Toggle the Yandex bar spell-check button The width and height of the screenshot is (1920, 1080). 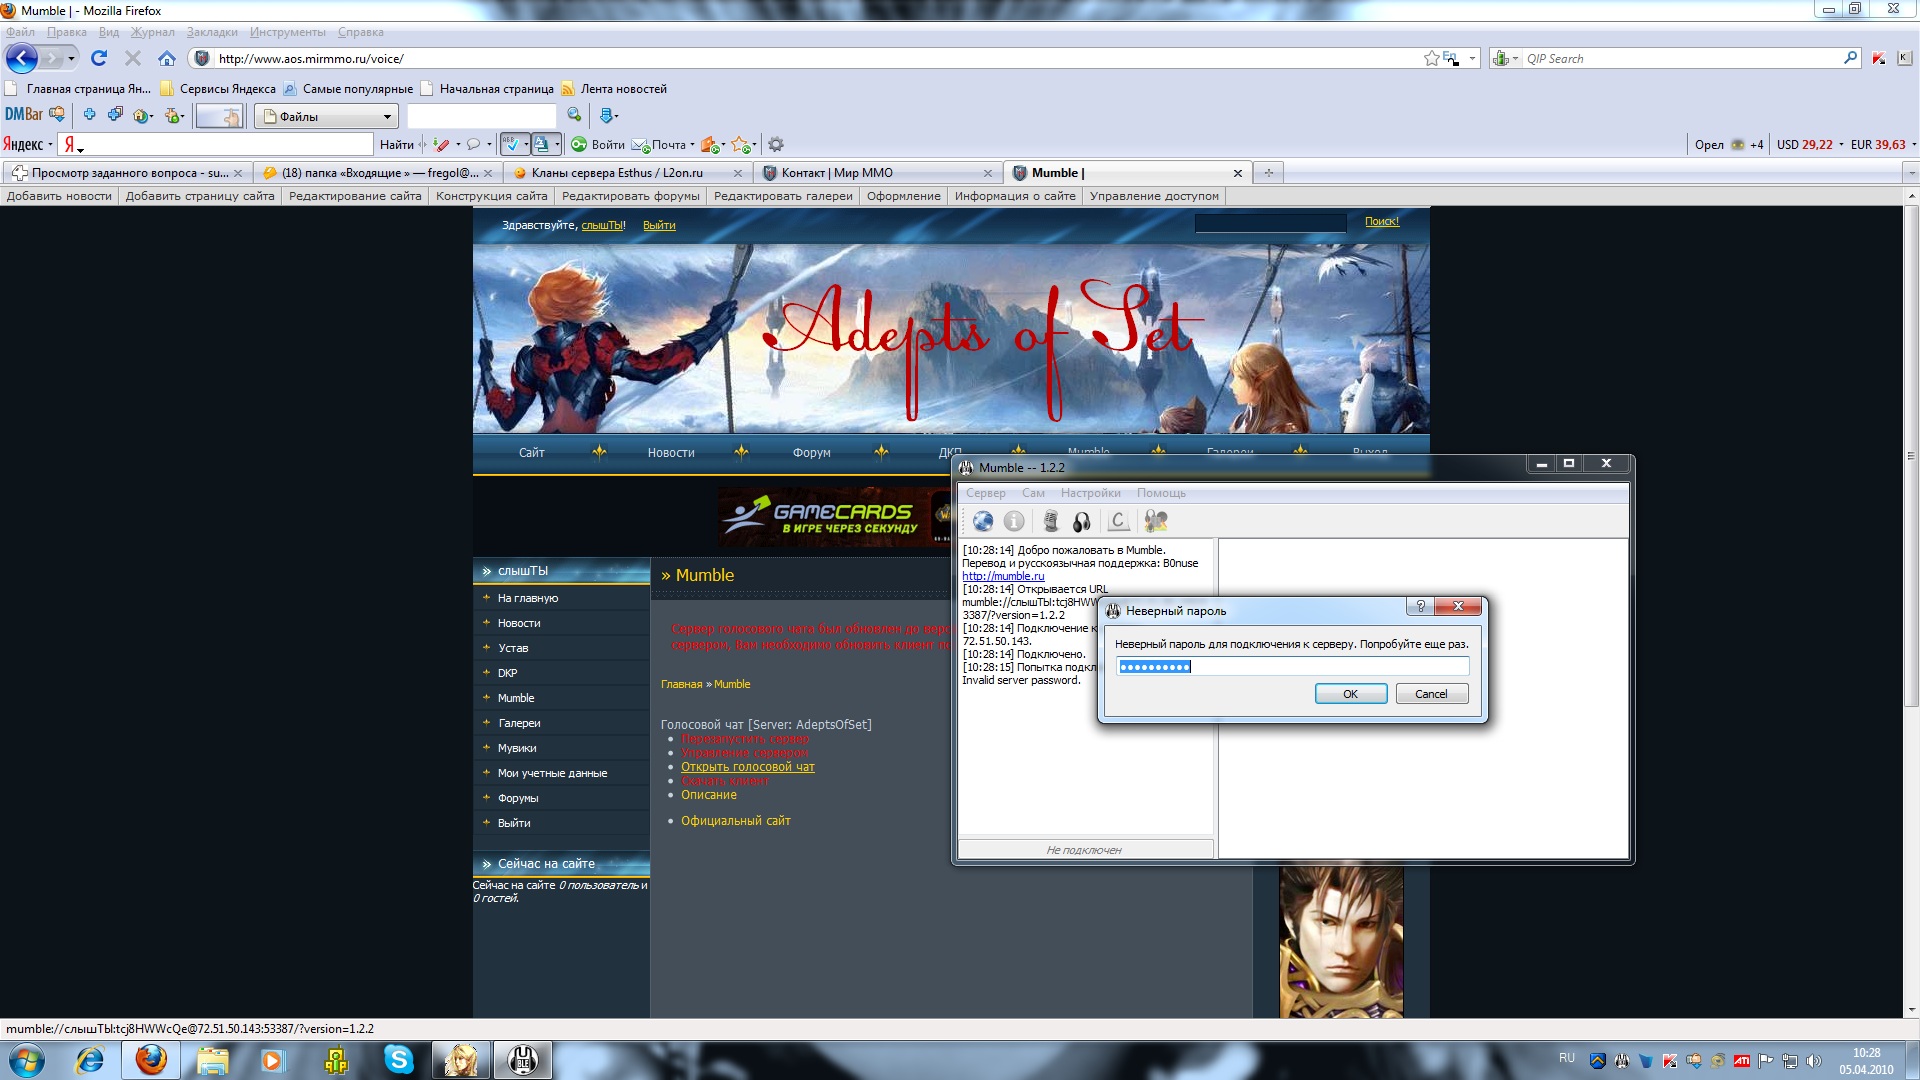(511, 145)
